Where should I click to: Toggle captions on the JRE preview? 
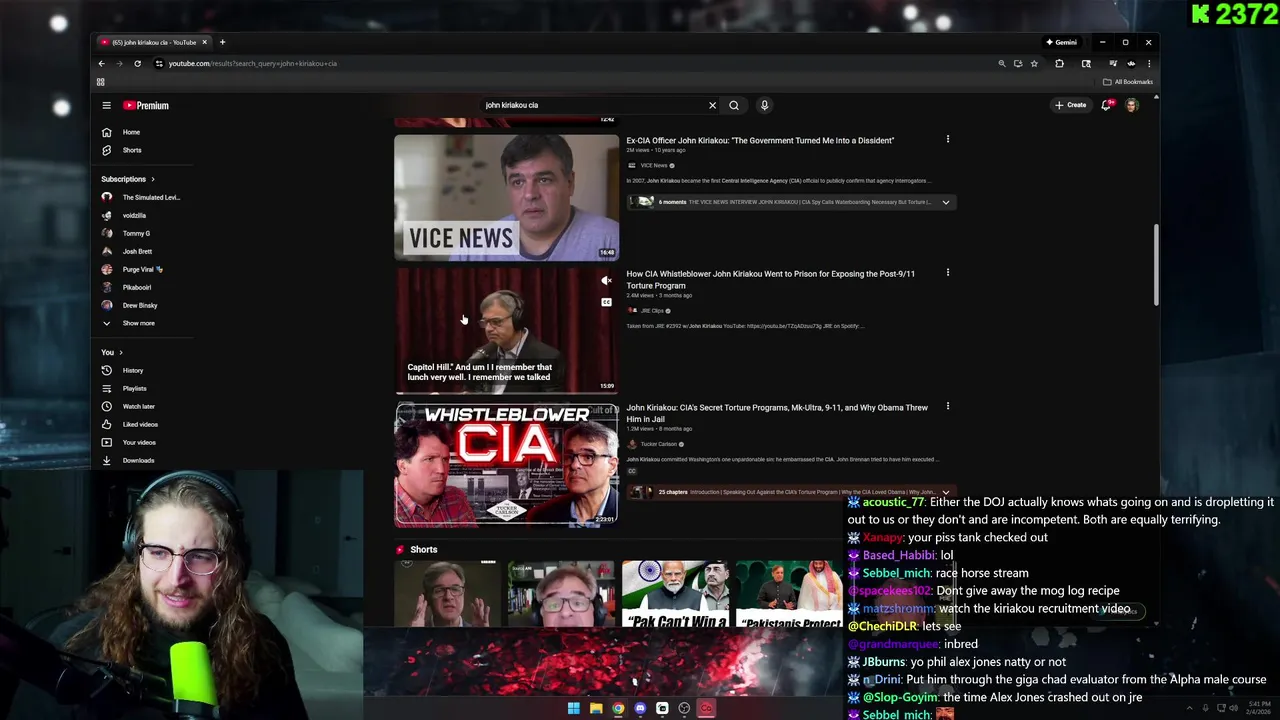point(606,302)
